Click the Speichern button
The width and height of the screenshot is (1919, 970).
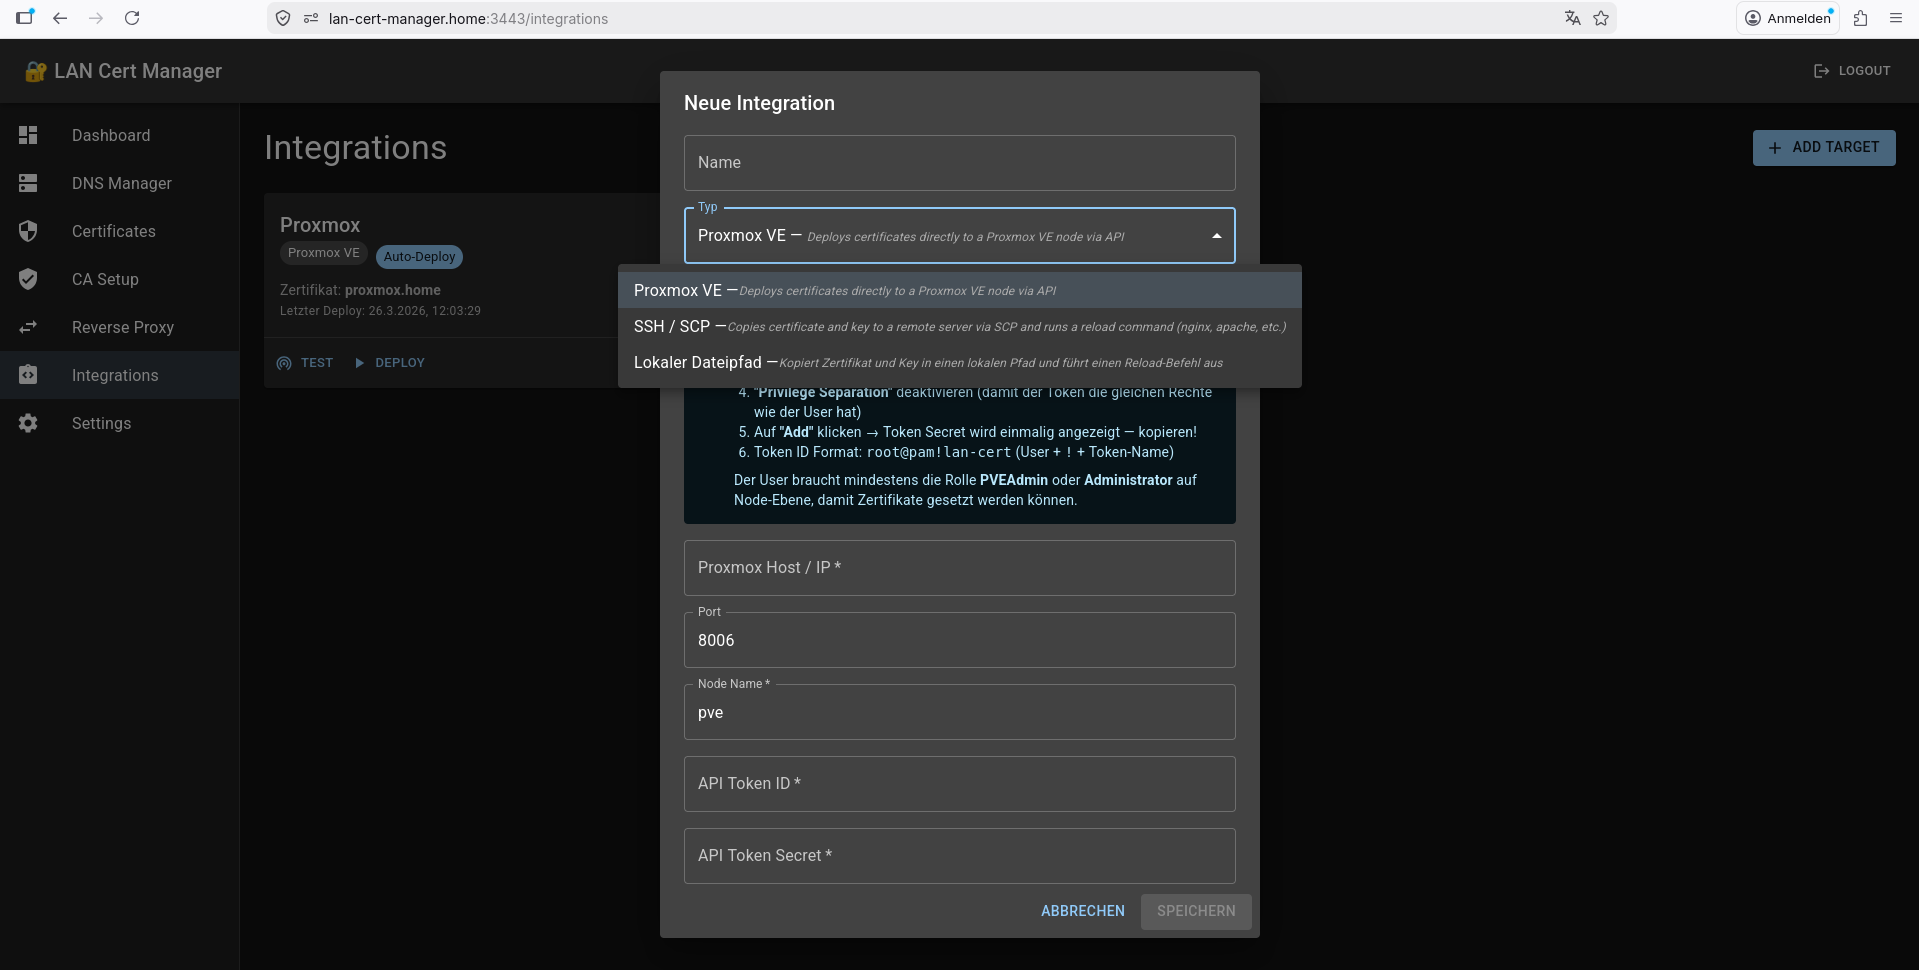(x=1196, y=911)
